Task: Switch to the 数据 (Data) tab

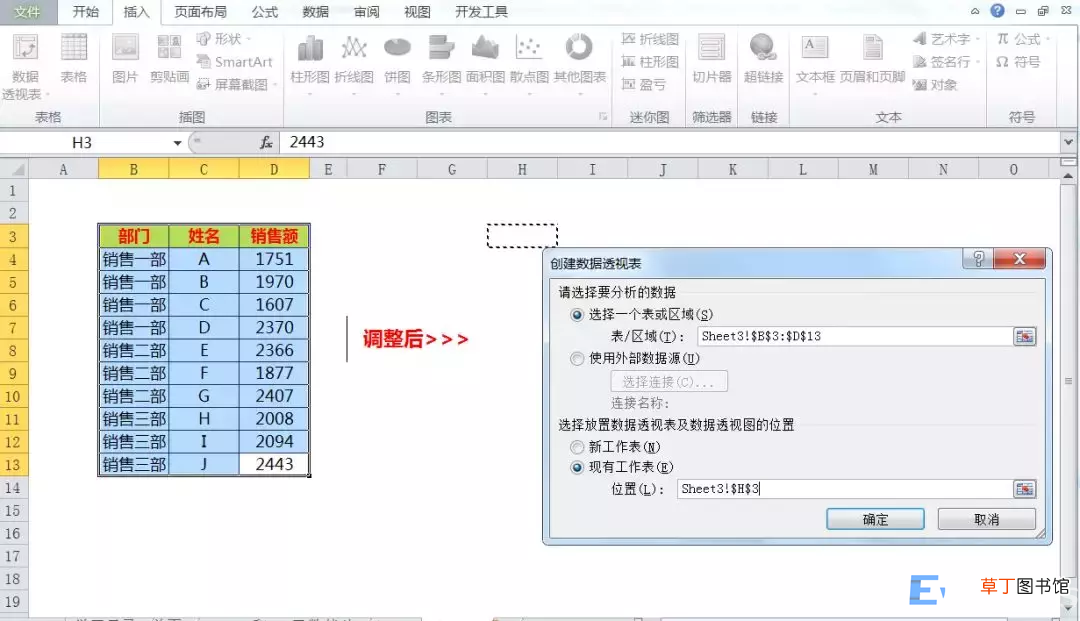Action: tap(315, 12)
